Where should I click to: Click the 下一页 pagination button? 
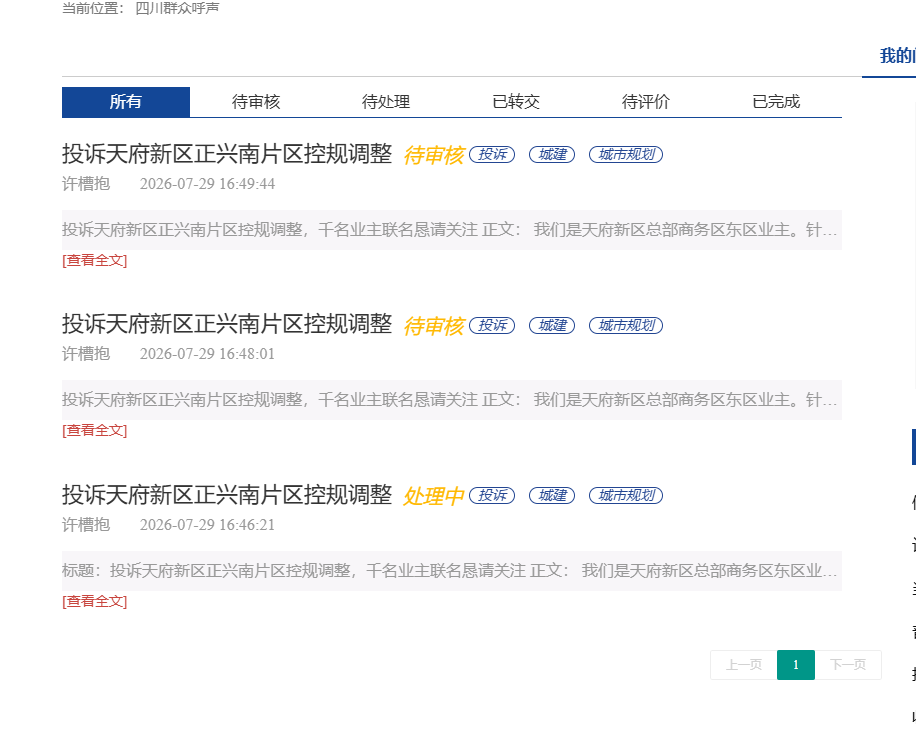[848, 665]
